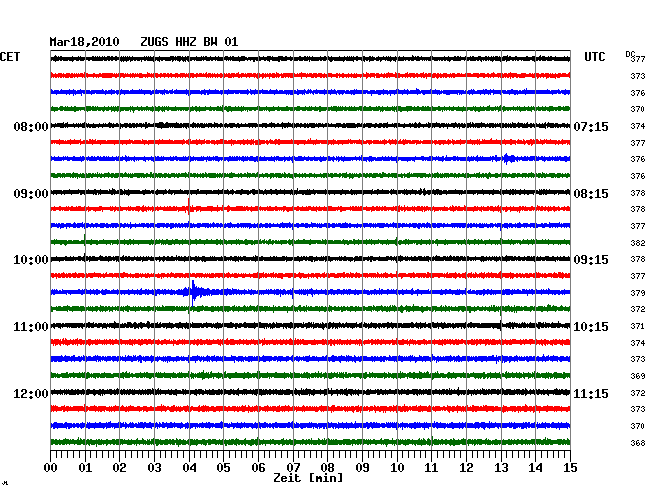Click minute tick label 06 on the axis
This screenshot has width=650, height=494.
(x=258, y=468)
